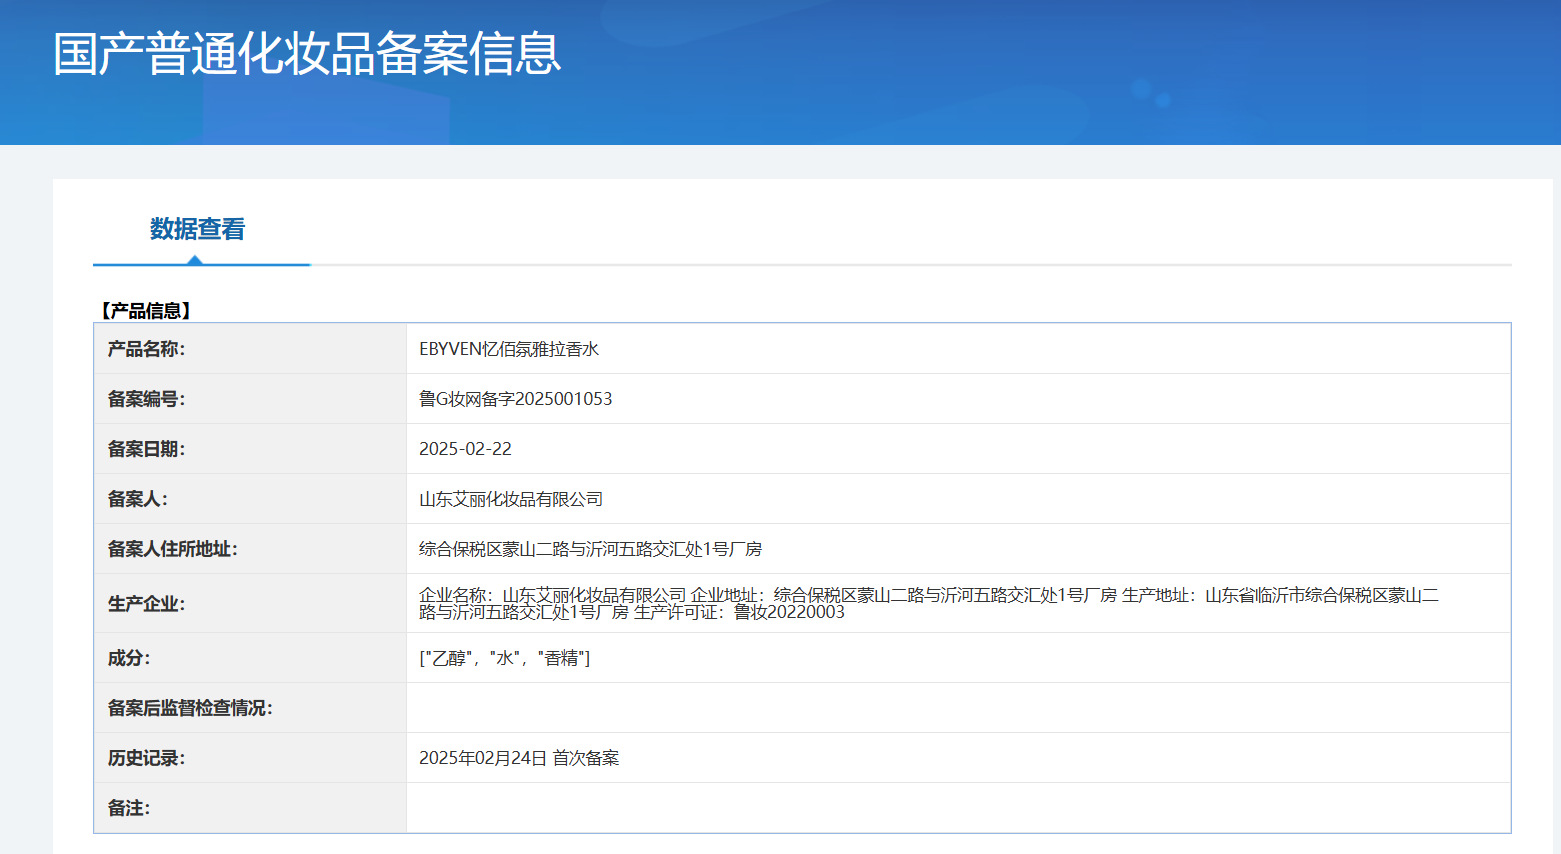Select address value in 备案人住所地址 row
Image resolution: width=1561 pixels, height=854 pixels.
[x=591, y=549]
